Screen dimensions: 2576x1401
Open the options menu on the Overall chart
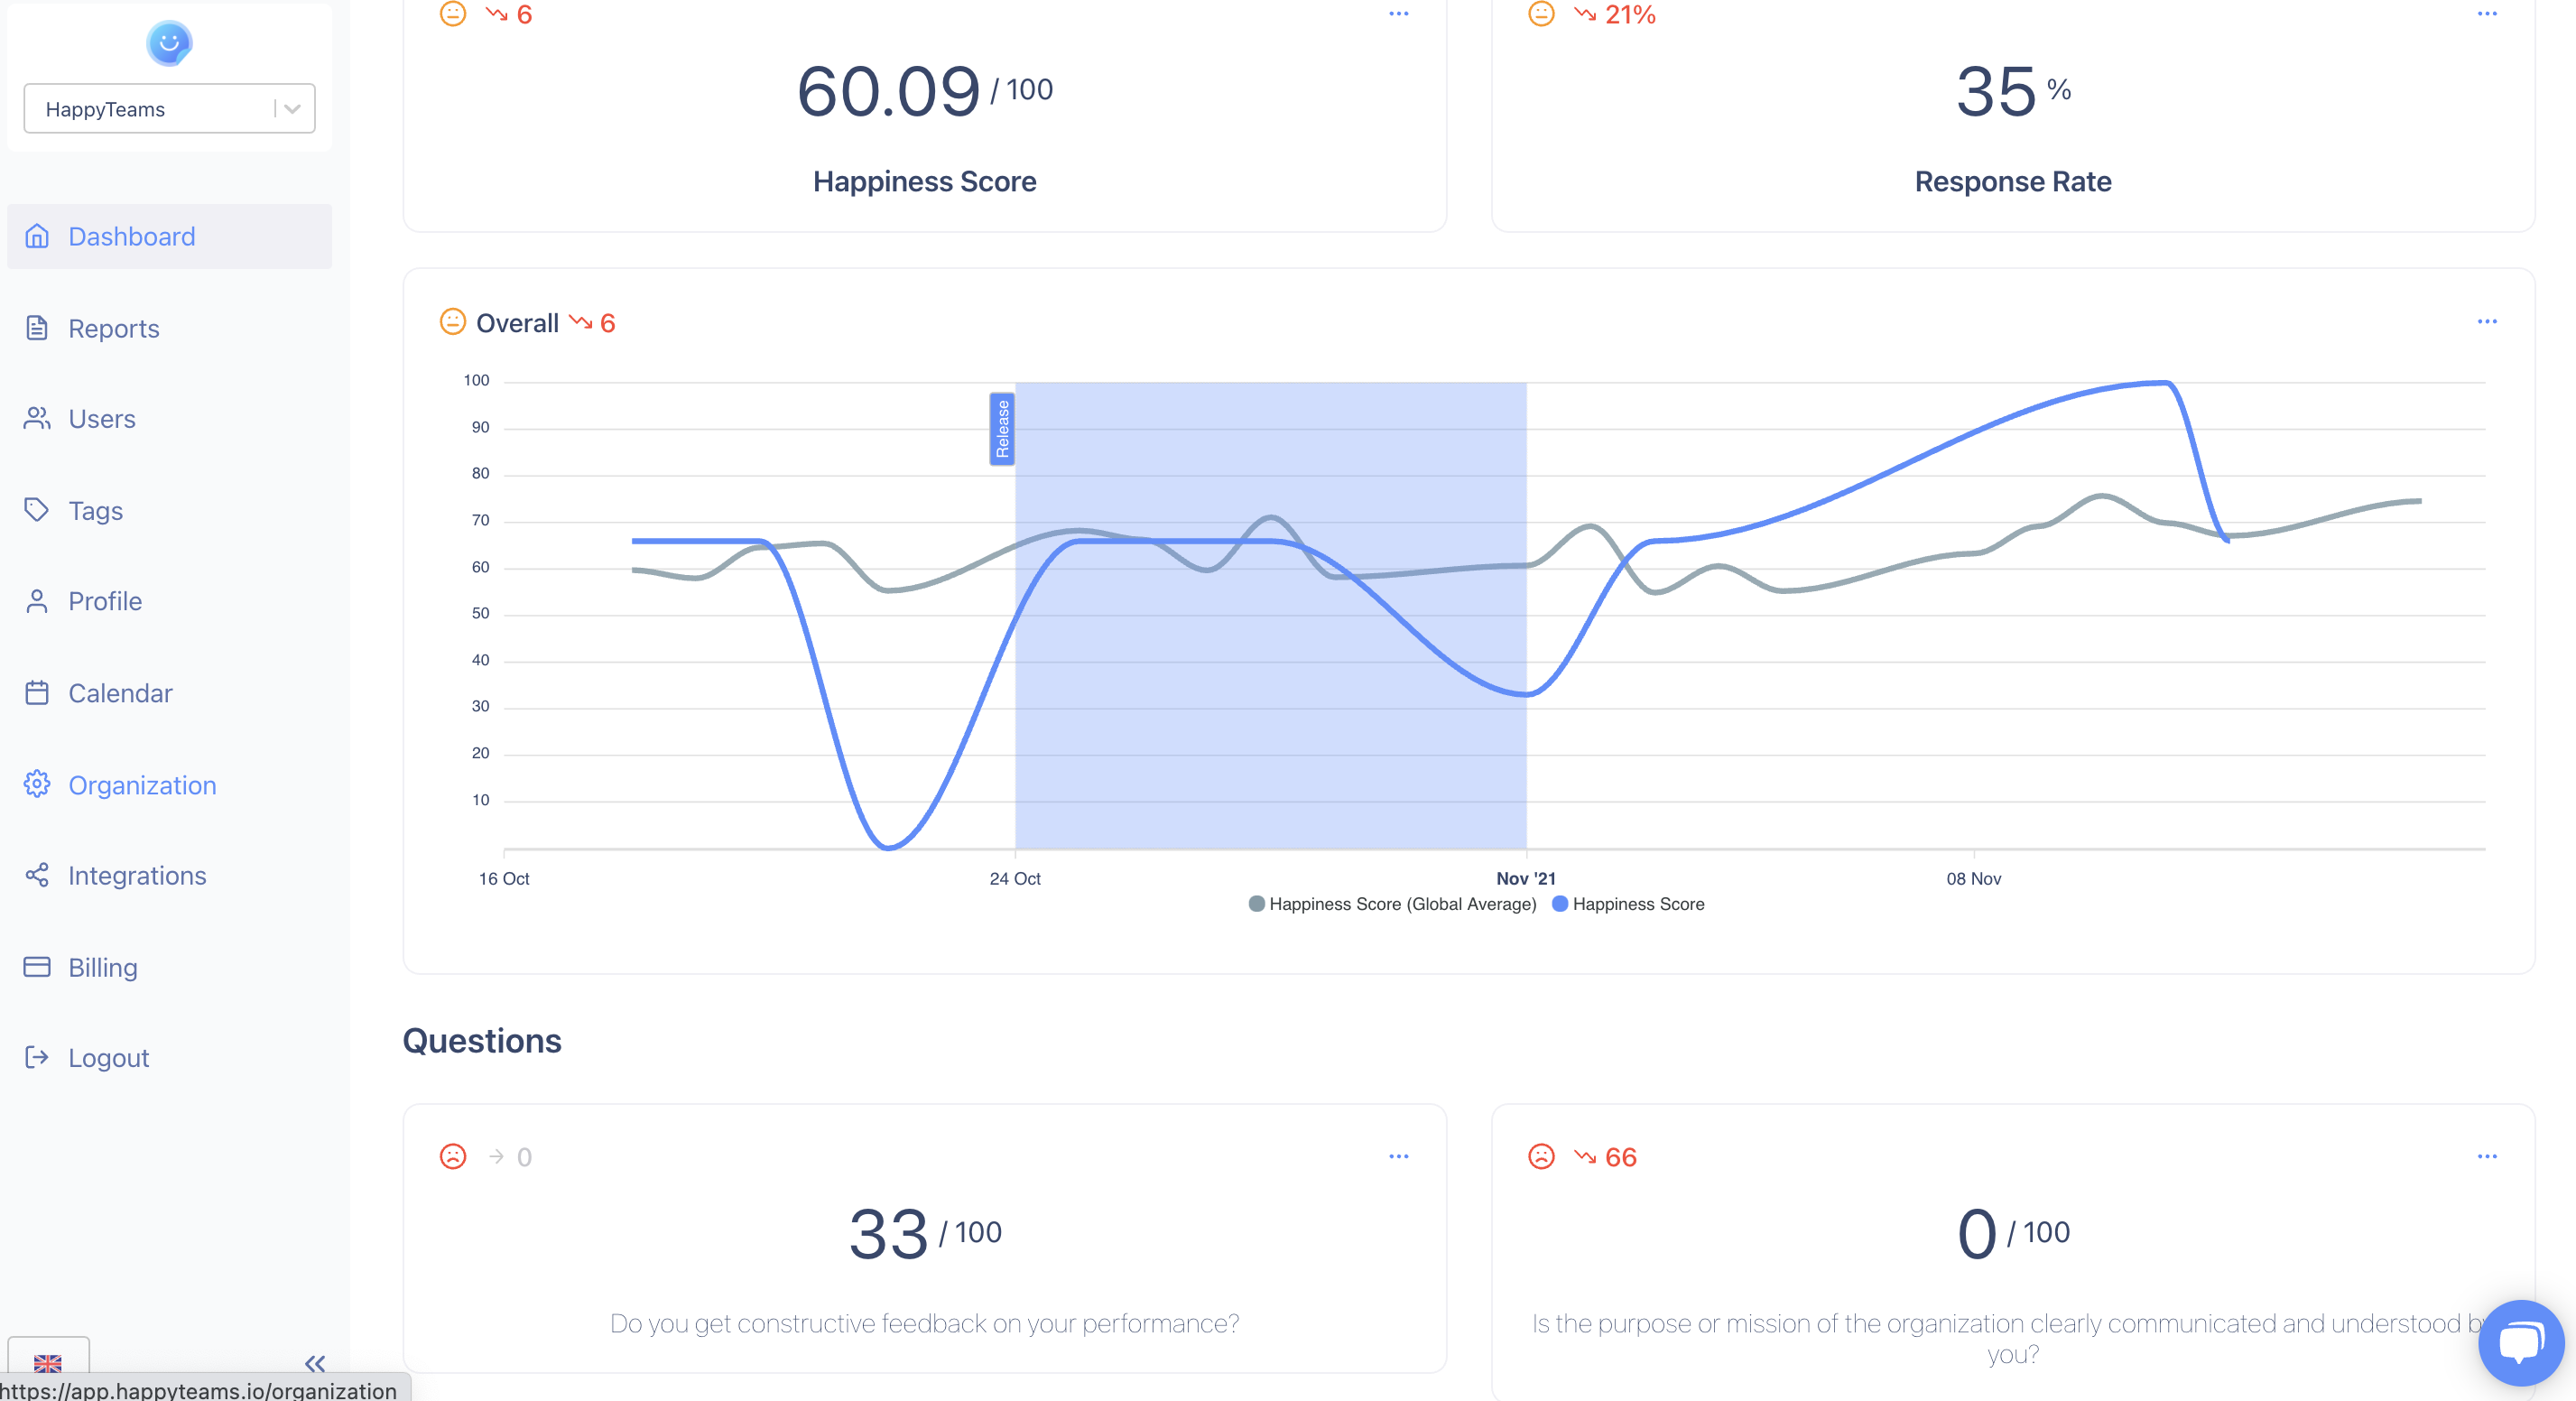[x=2487, y=321]
